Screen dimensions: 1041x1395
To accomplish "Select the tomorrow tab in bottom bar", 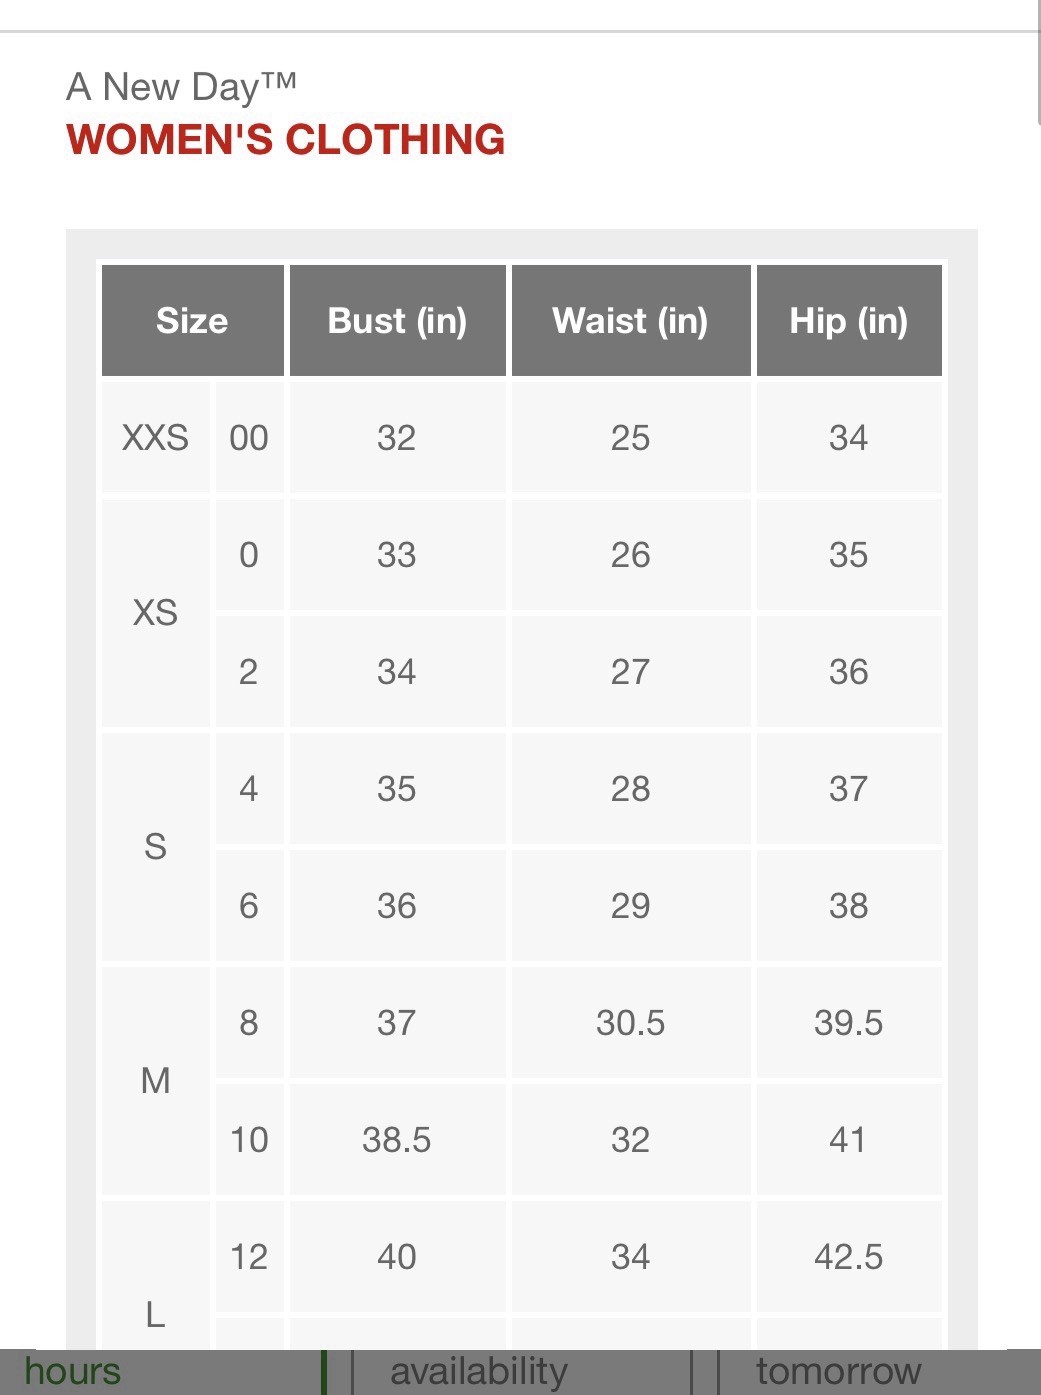I will pyautogui.click(x=838, y=1371).
